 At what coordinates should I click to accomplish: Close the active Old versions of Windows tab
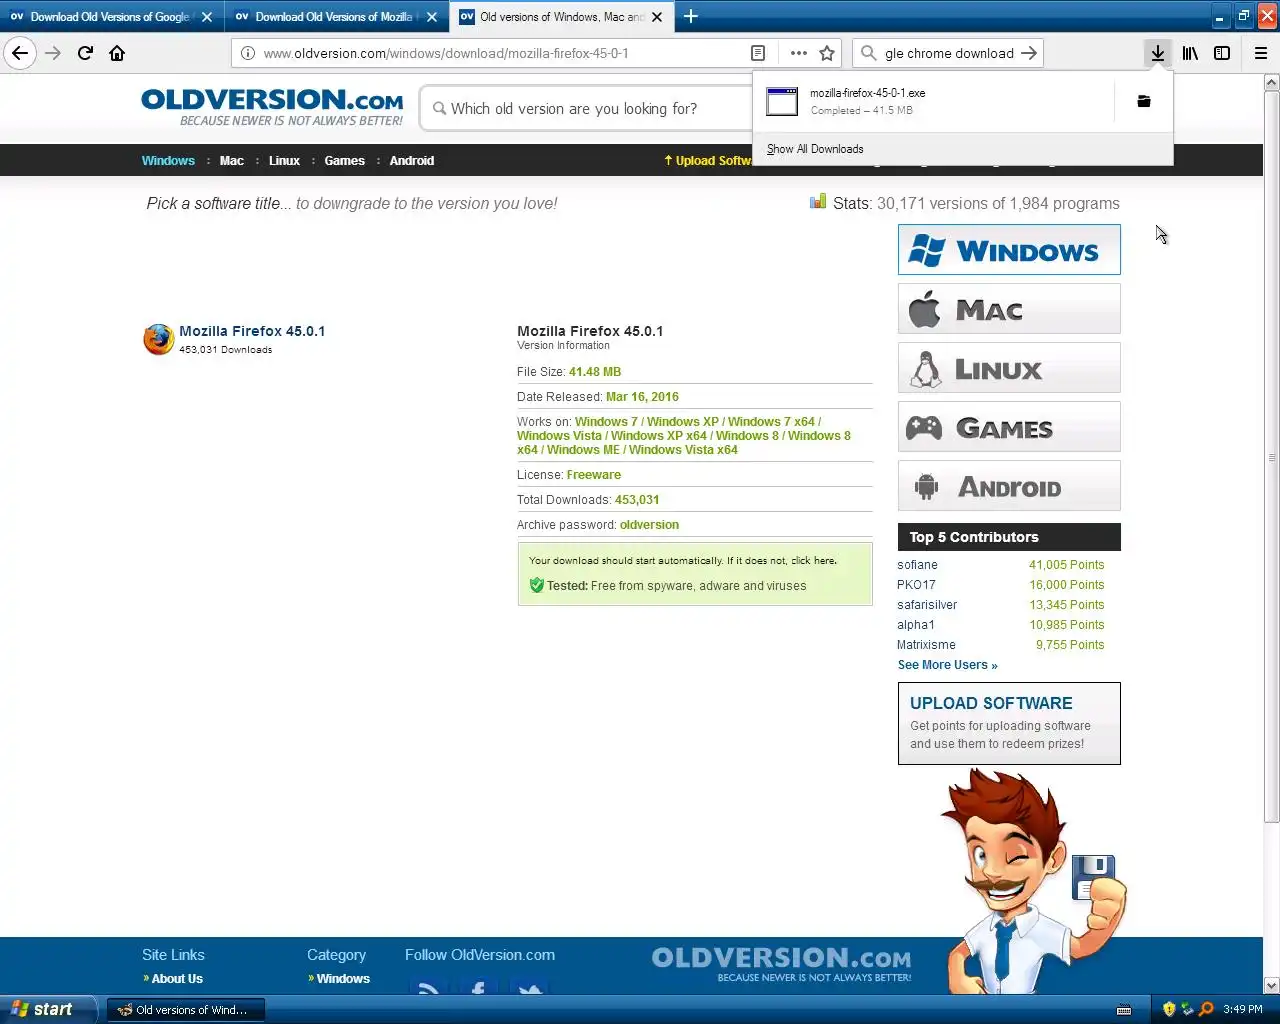click(x=657, y=17)
